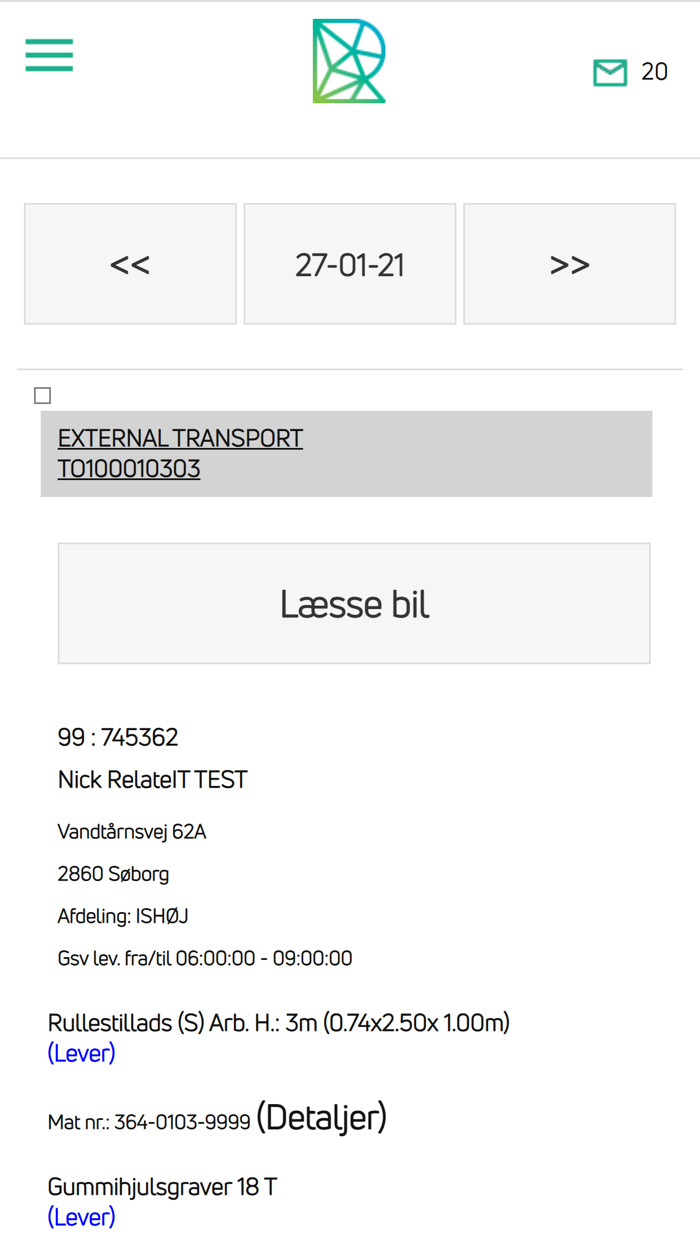Select customer line 99 : 745362
The height and width of the screenshot is (1244, 700).
[118, 737]
